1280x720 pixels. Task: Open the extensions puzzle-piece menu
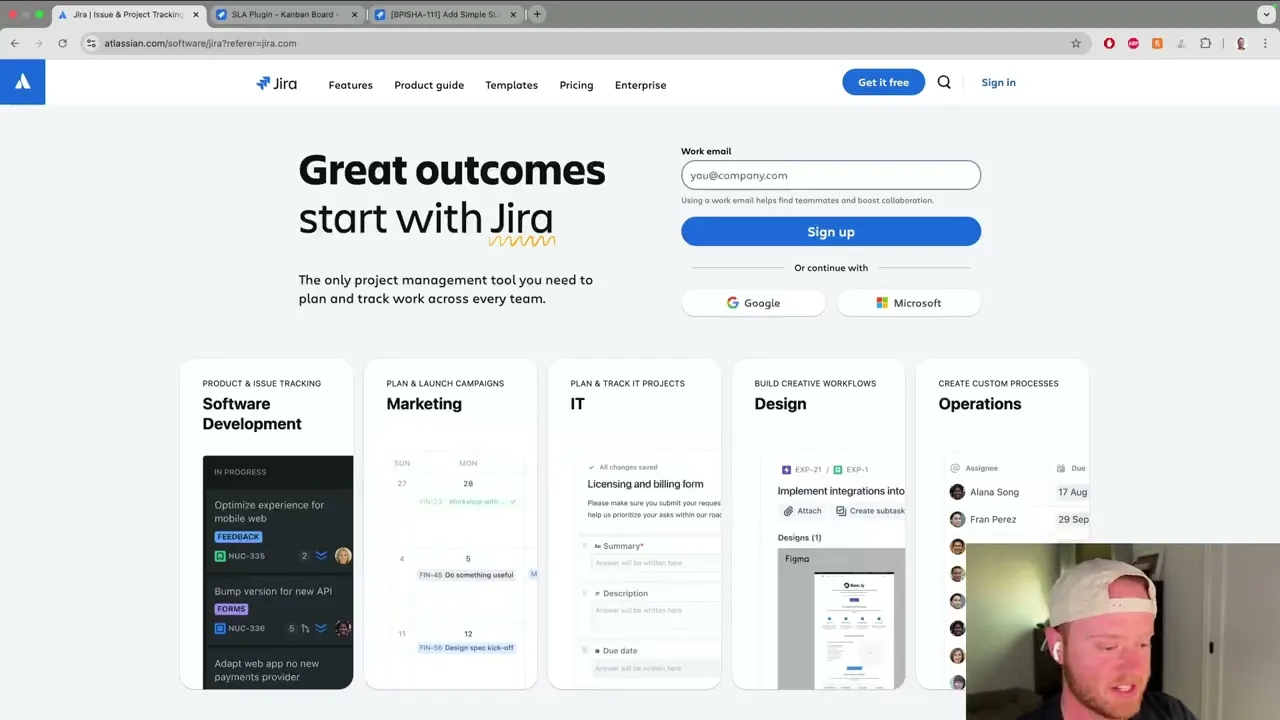(x=1205, y=43)
